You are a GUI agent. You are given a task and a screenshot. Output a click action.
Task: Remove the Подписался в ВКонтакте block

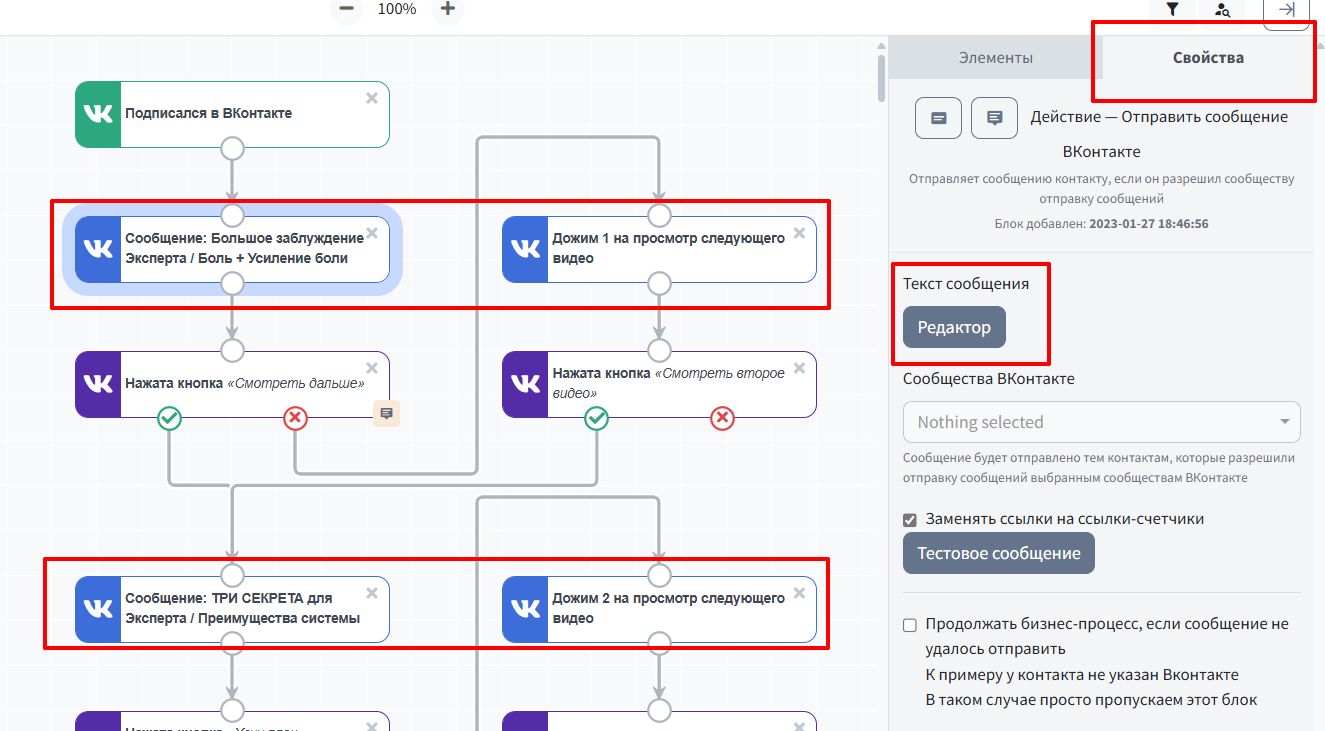pyautogui.click(x=372, y=98)
